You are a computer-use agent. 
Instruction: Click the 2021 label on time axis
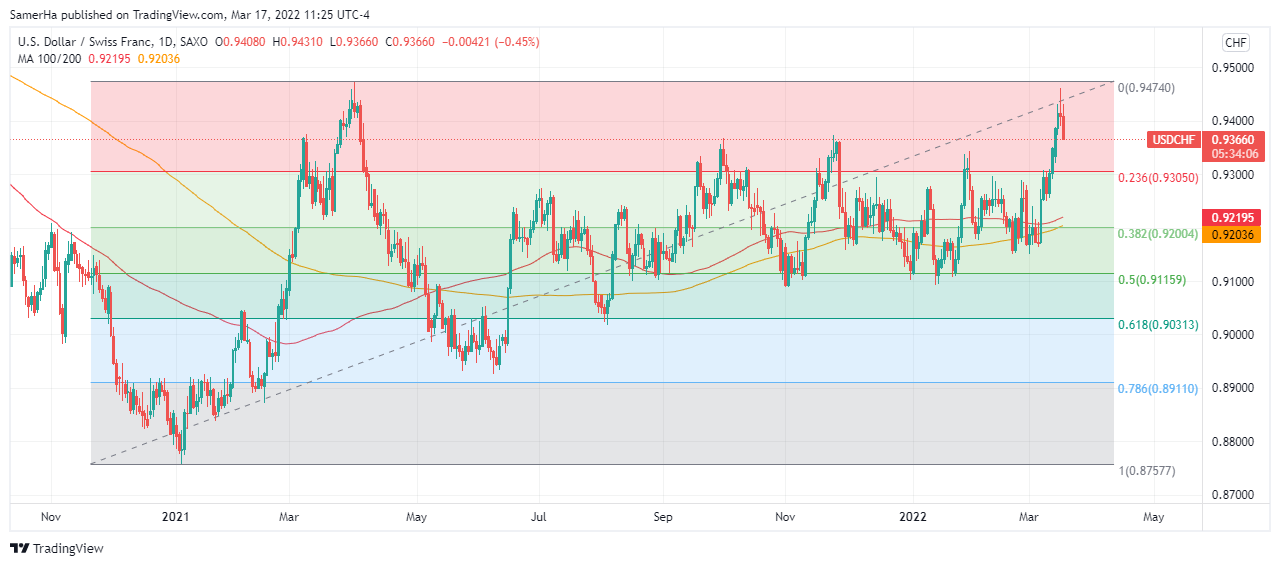click(176, 517)
